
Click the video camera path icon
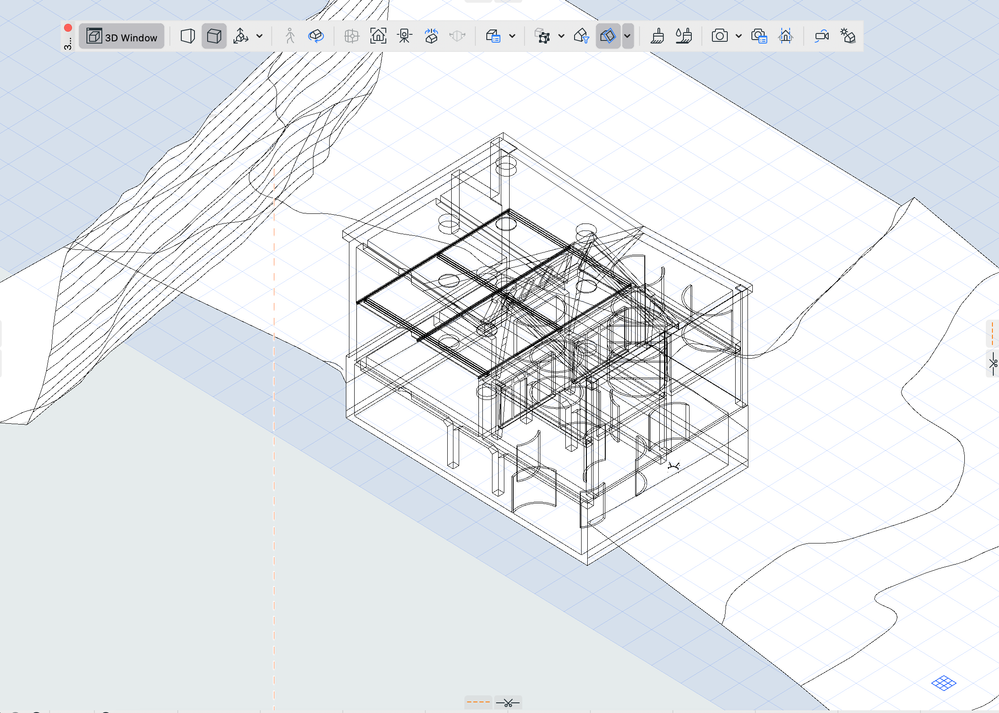click(821, 36)
